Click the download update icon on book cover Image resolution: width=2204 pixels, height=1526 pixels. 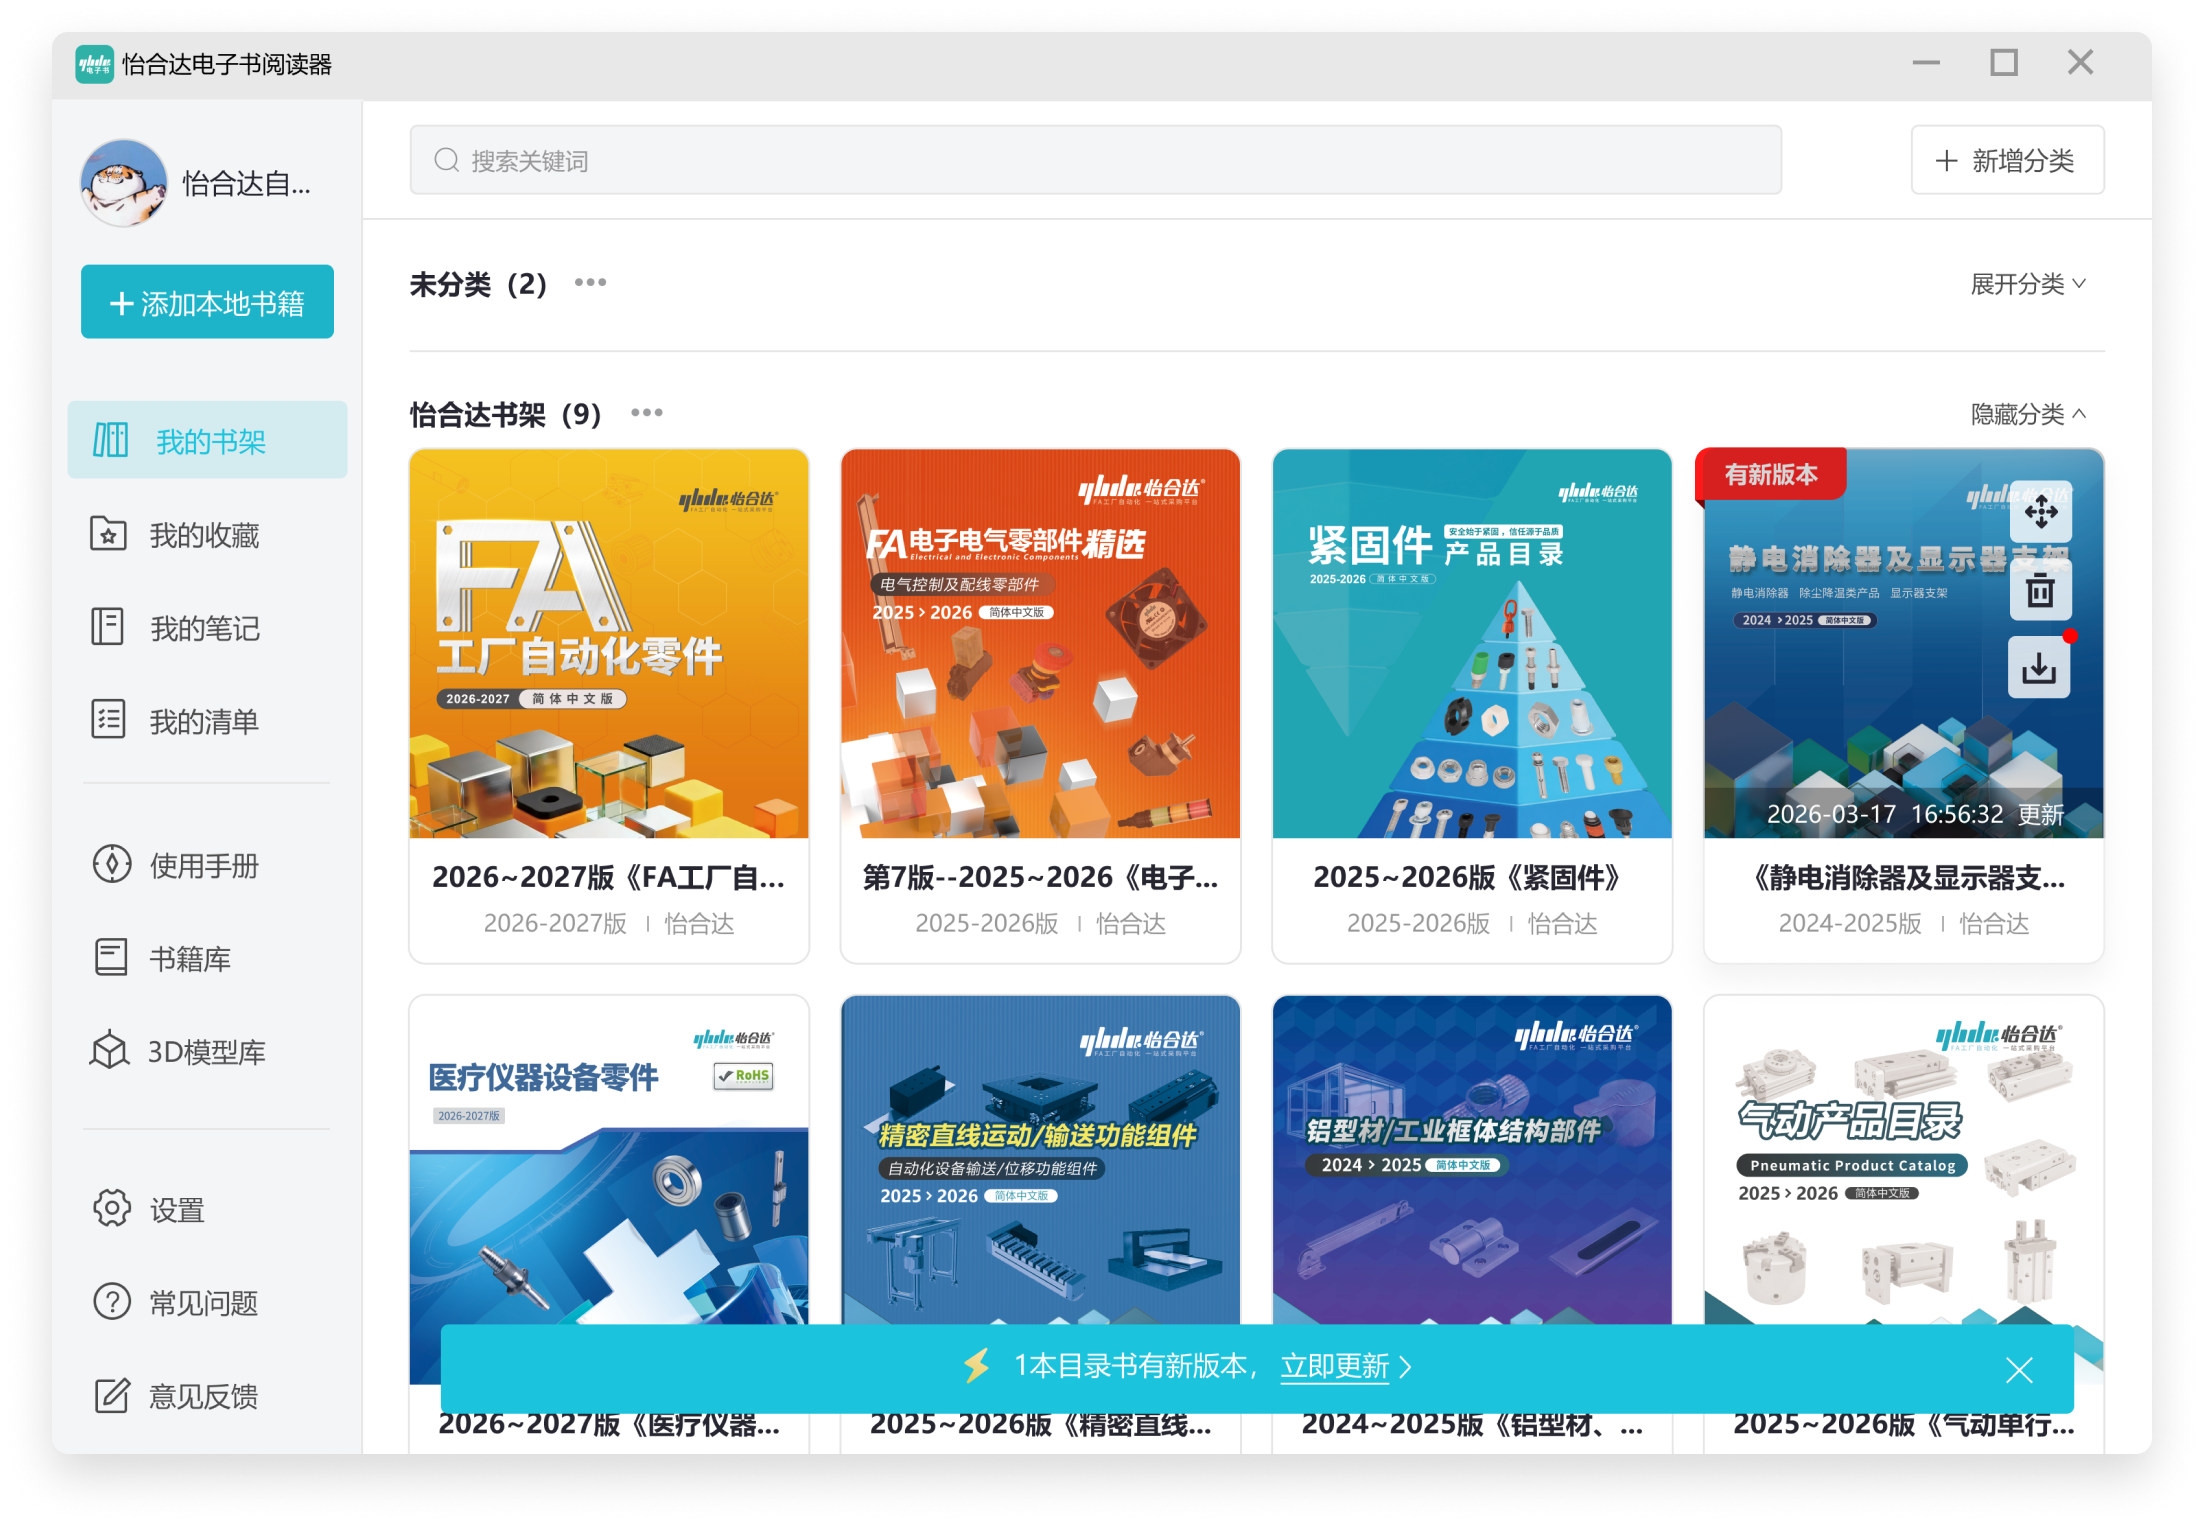[x=2039, y=668]
